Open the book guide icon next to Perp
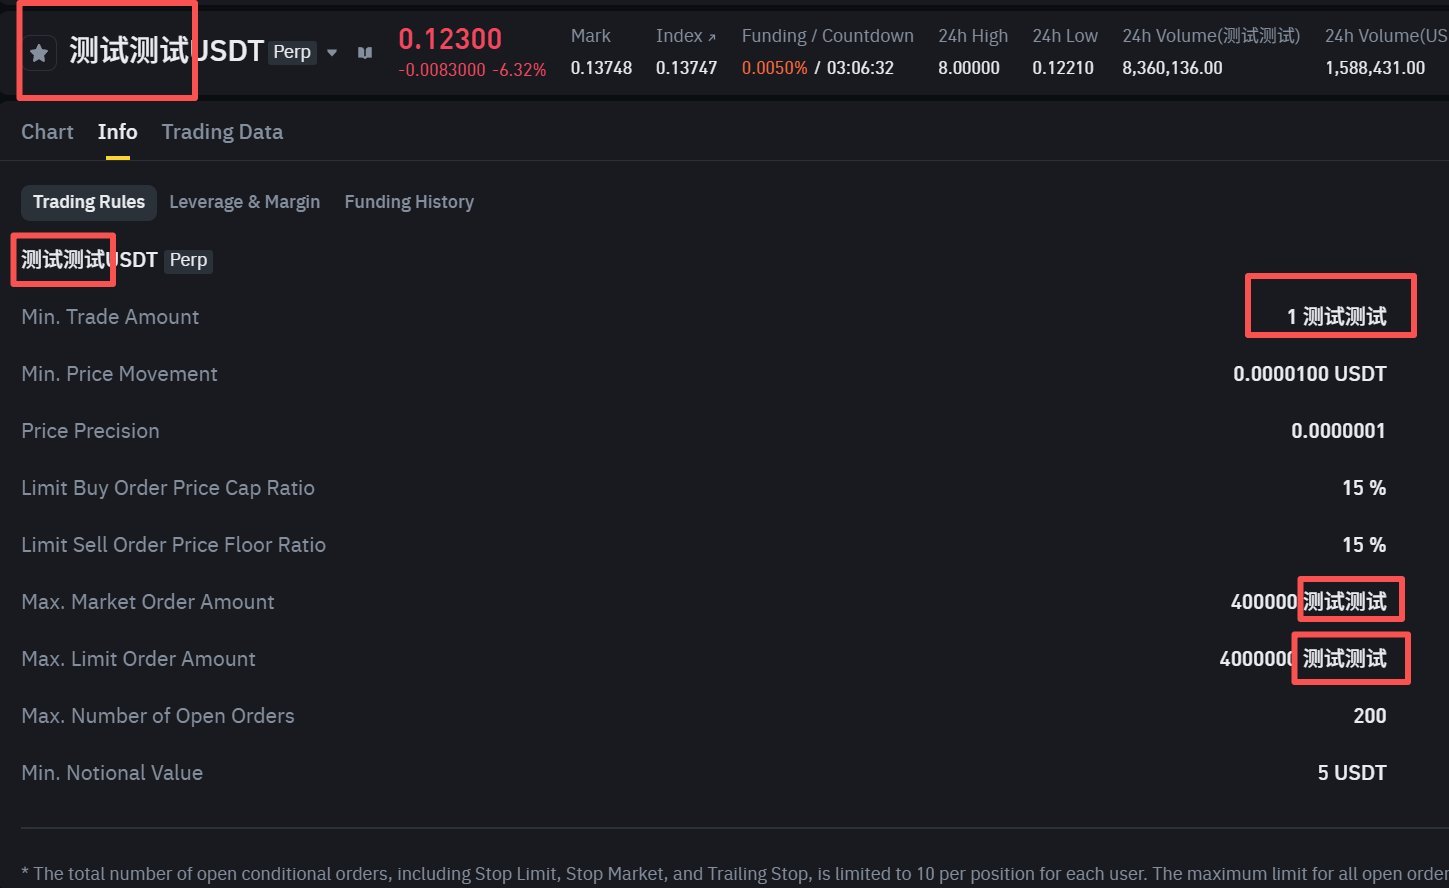Viewport: 1449px width, 888px height. pyautogui.click(x=365, y=53)
